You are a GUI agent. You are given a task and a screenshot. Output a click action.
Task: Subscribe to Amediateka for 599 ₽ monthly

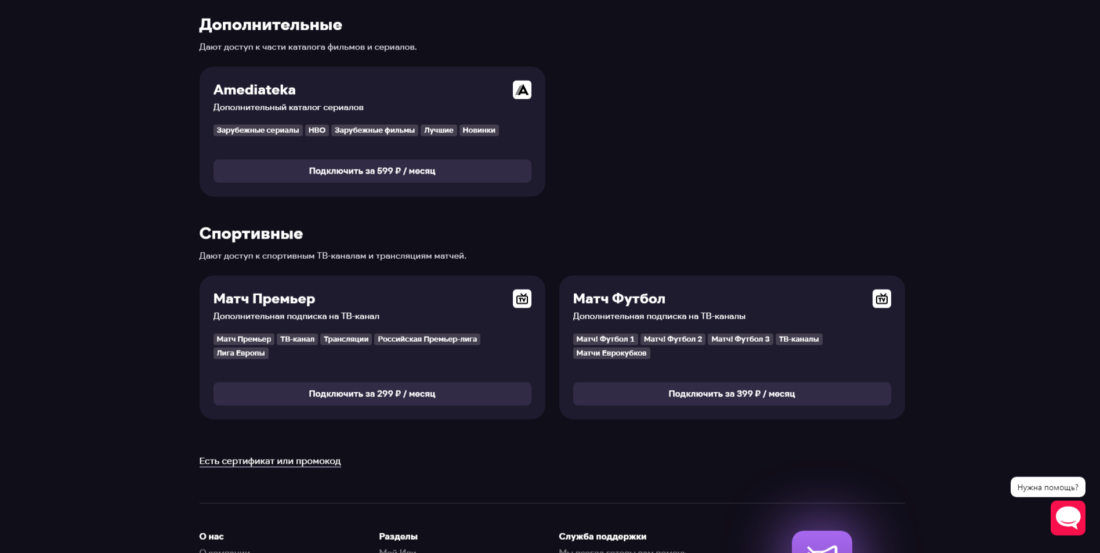372,171
